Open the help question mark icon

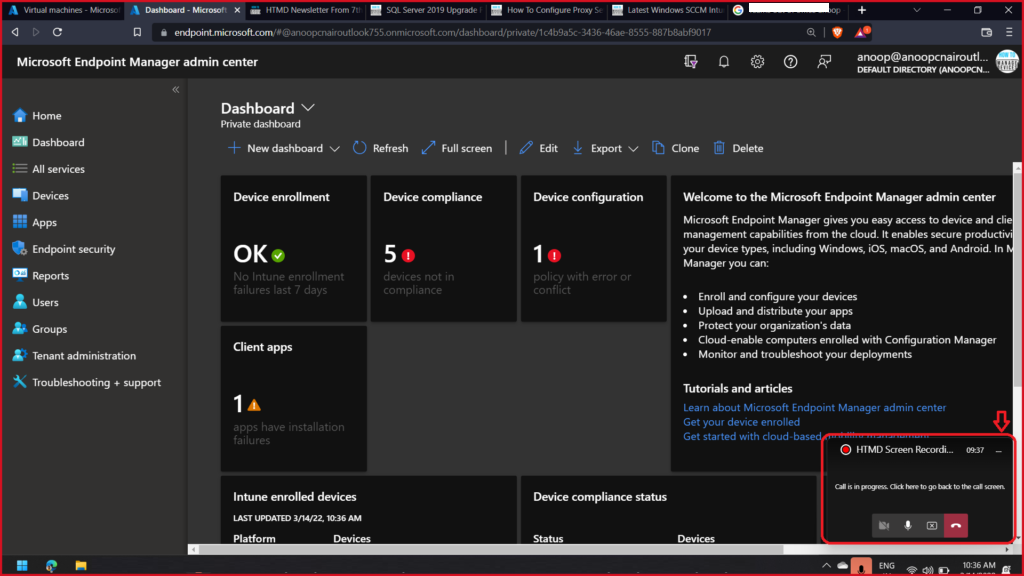[790, 61]
